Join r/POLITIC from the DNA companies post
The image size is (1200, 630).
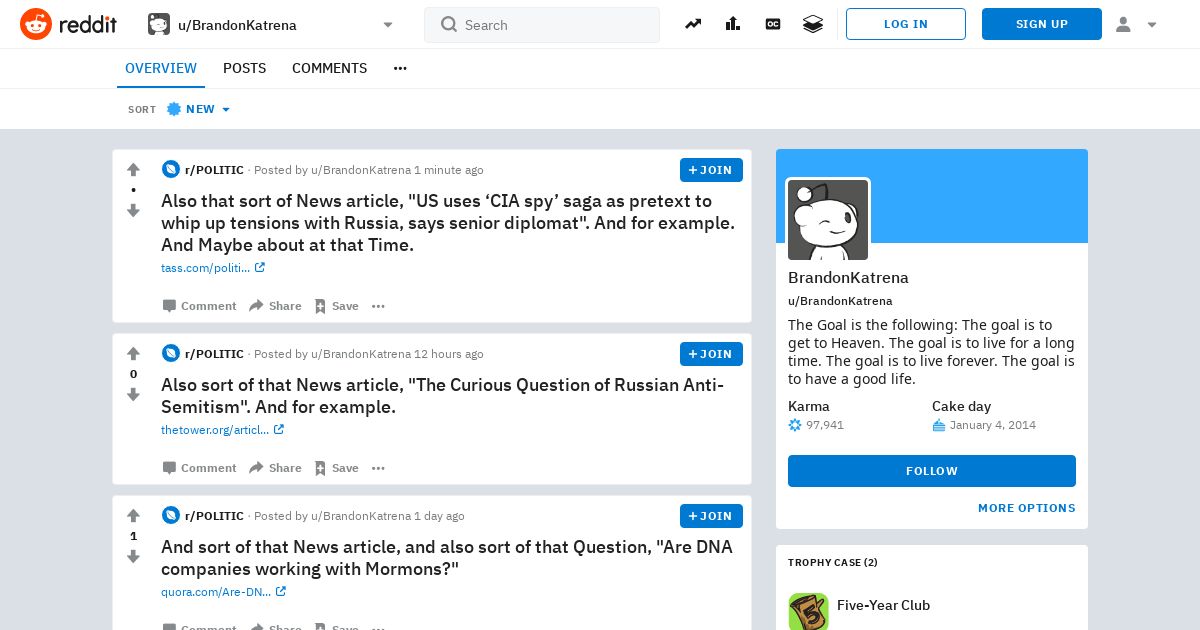pos(711,516)
